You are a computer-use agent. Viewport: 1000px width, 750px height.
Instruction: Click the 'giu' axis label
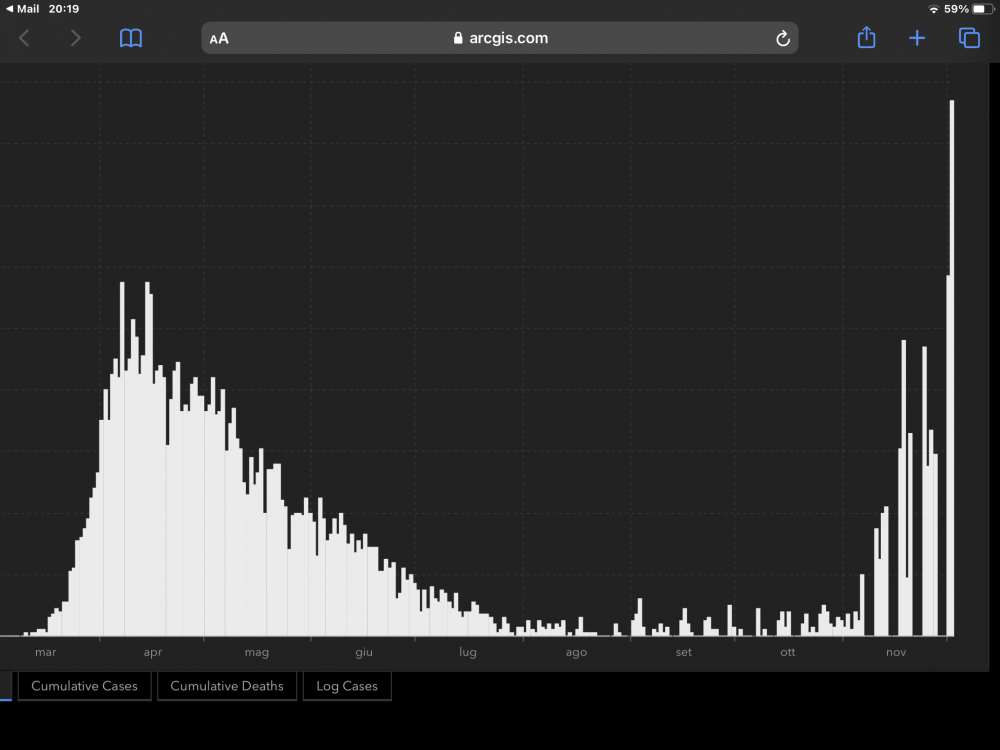click(364, 652)
